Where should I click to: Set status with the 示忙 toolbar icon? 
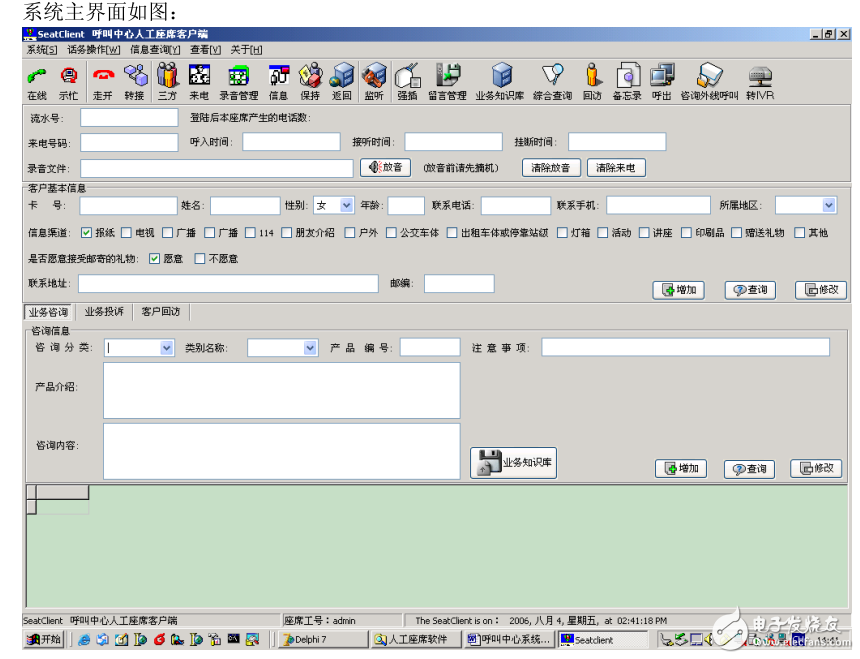[68, 81]
